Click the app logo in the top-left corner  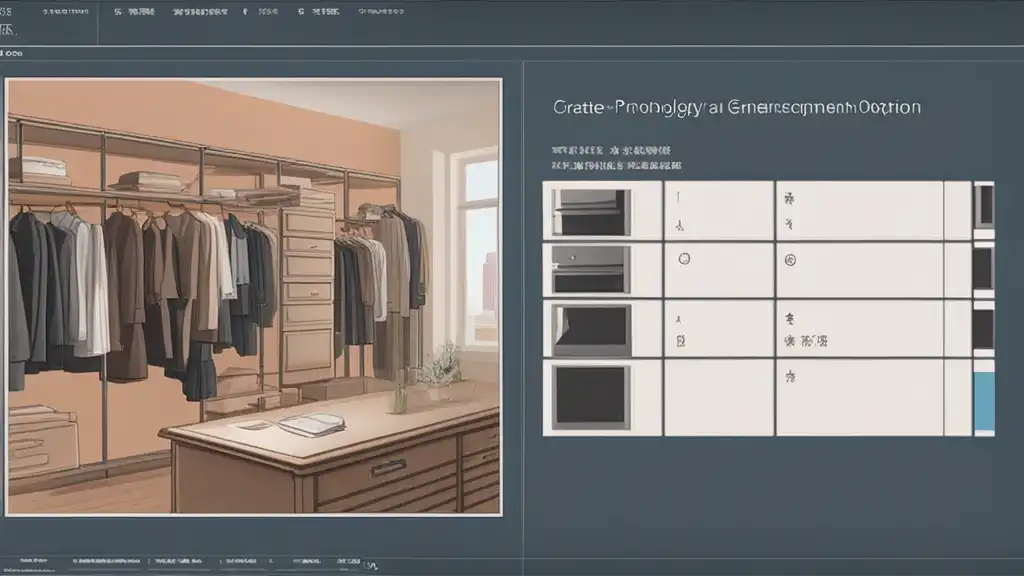8,14
